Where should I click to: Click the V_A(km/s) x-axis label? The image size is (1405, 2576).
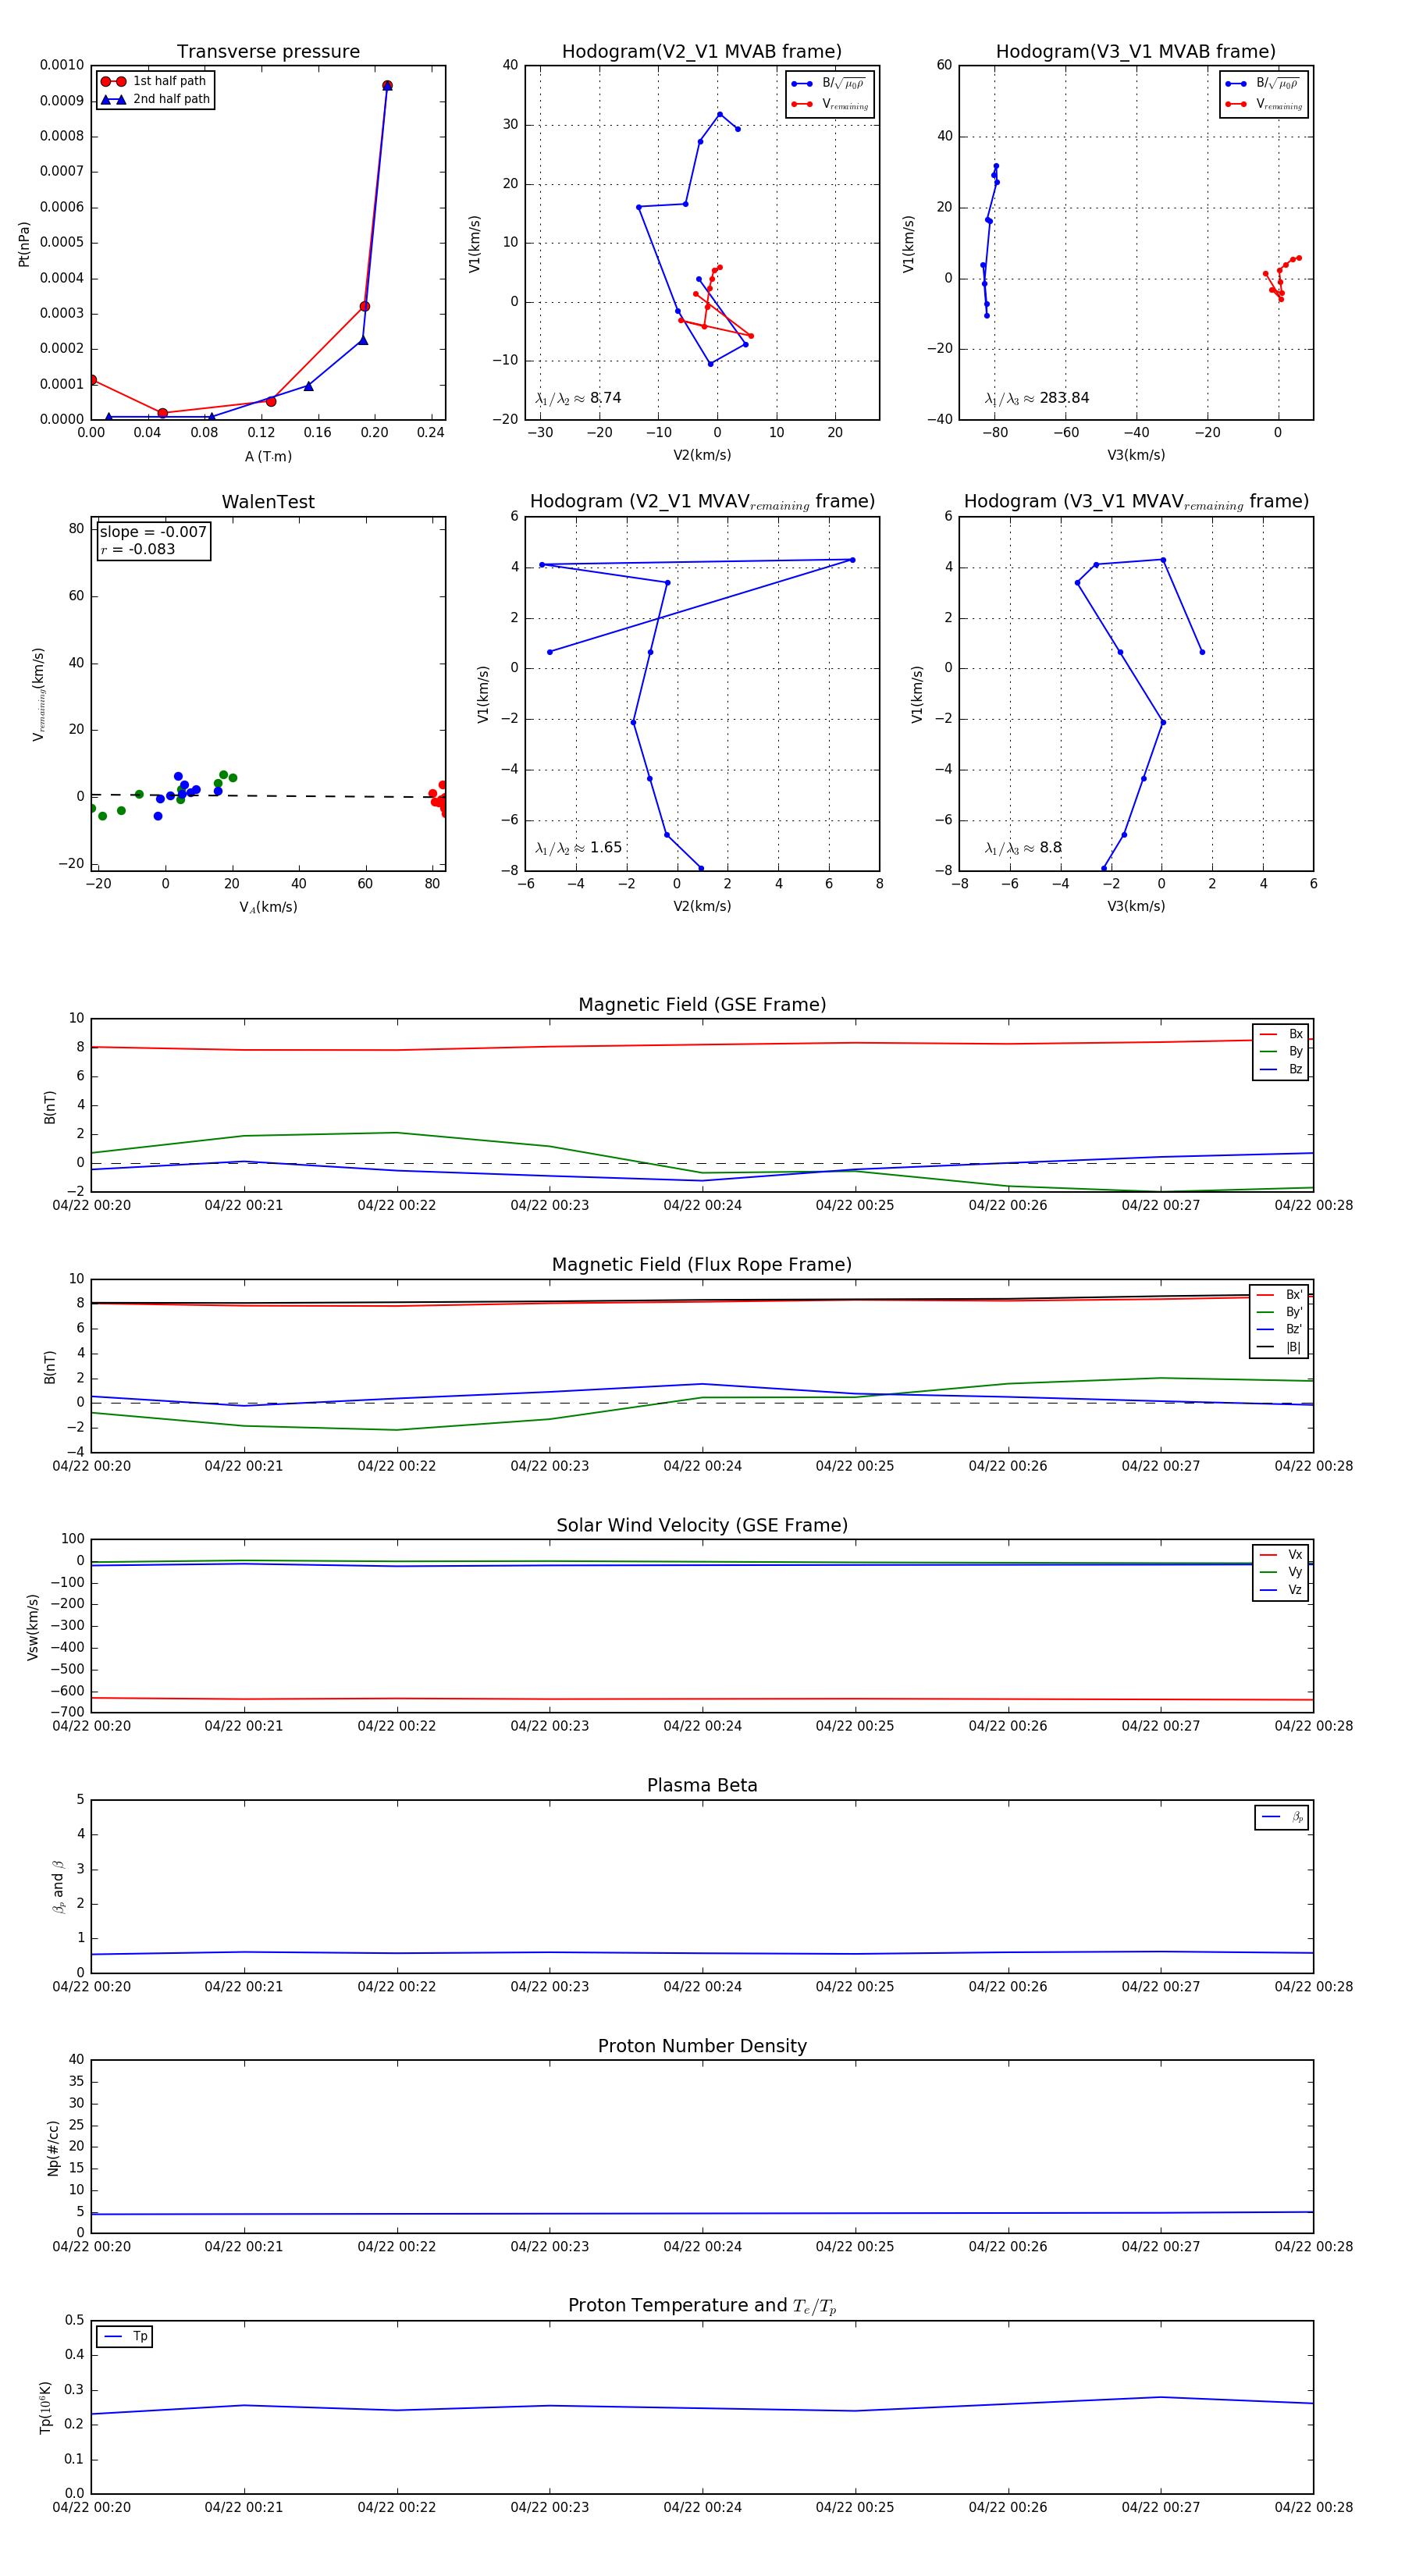click(268, 907)
